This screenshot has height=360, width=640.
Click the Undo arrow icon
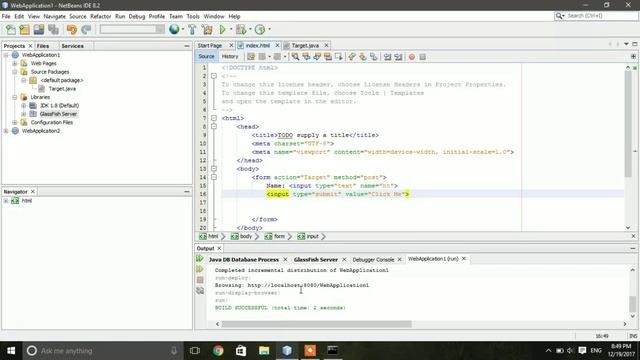click(72, 29)
